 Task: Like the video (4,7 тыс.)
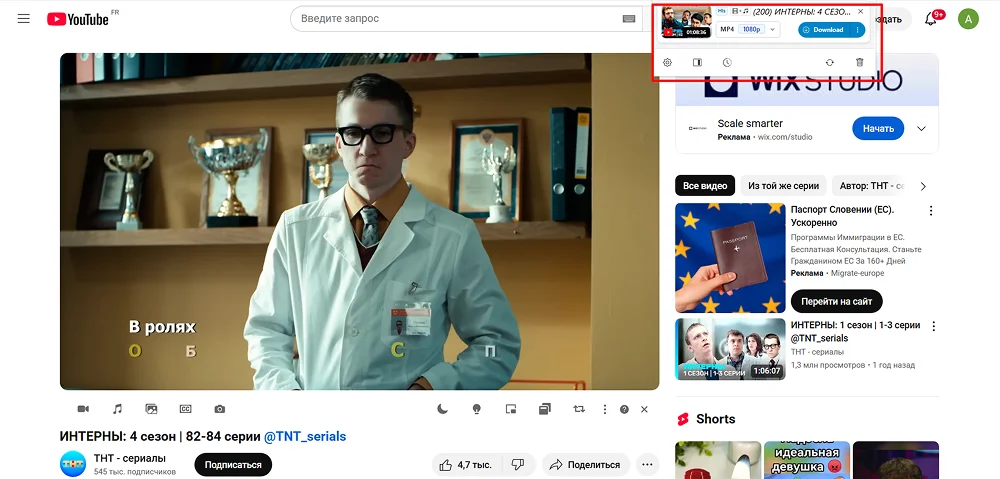467,465
